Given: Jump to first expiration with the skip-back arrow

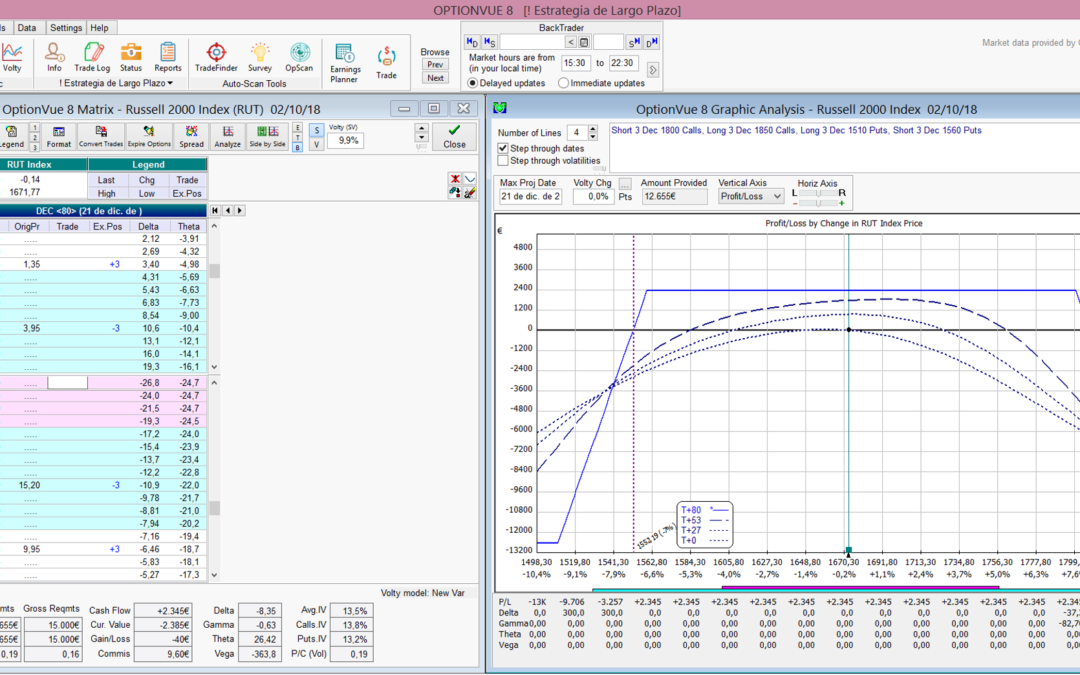Looking at the screenshot, I should [x=216, y=211].
